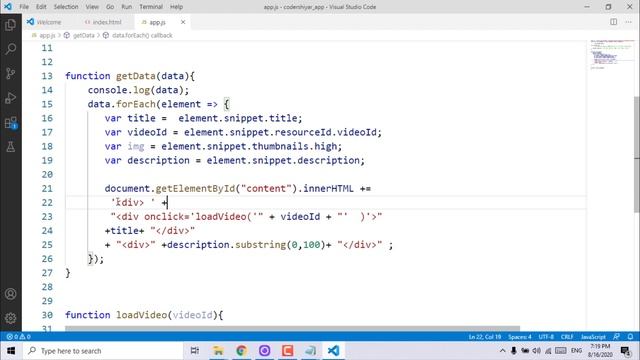Click the feedback icon in status bar
Image resolution: width=640 pixels, height=360 pixels.
(616, 337)
